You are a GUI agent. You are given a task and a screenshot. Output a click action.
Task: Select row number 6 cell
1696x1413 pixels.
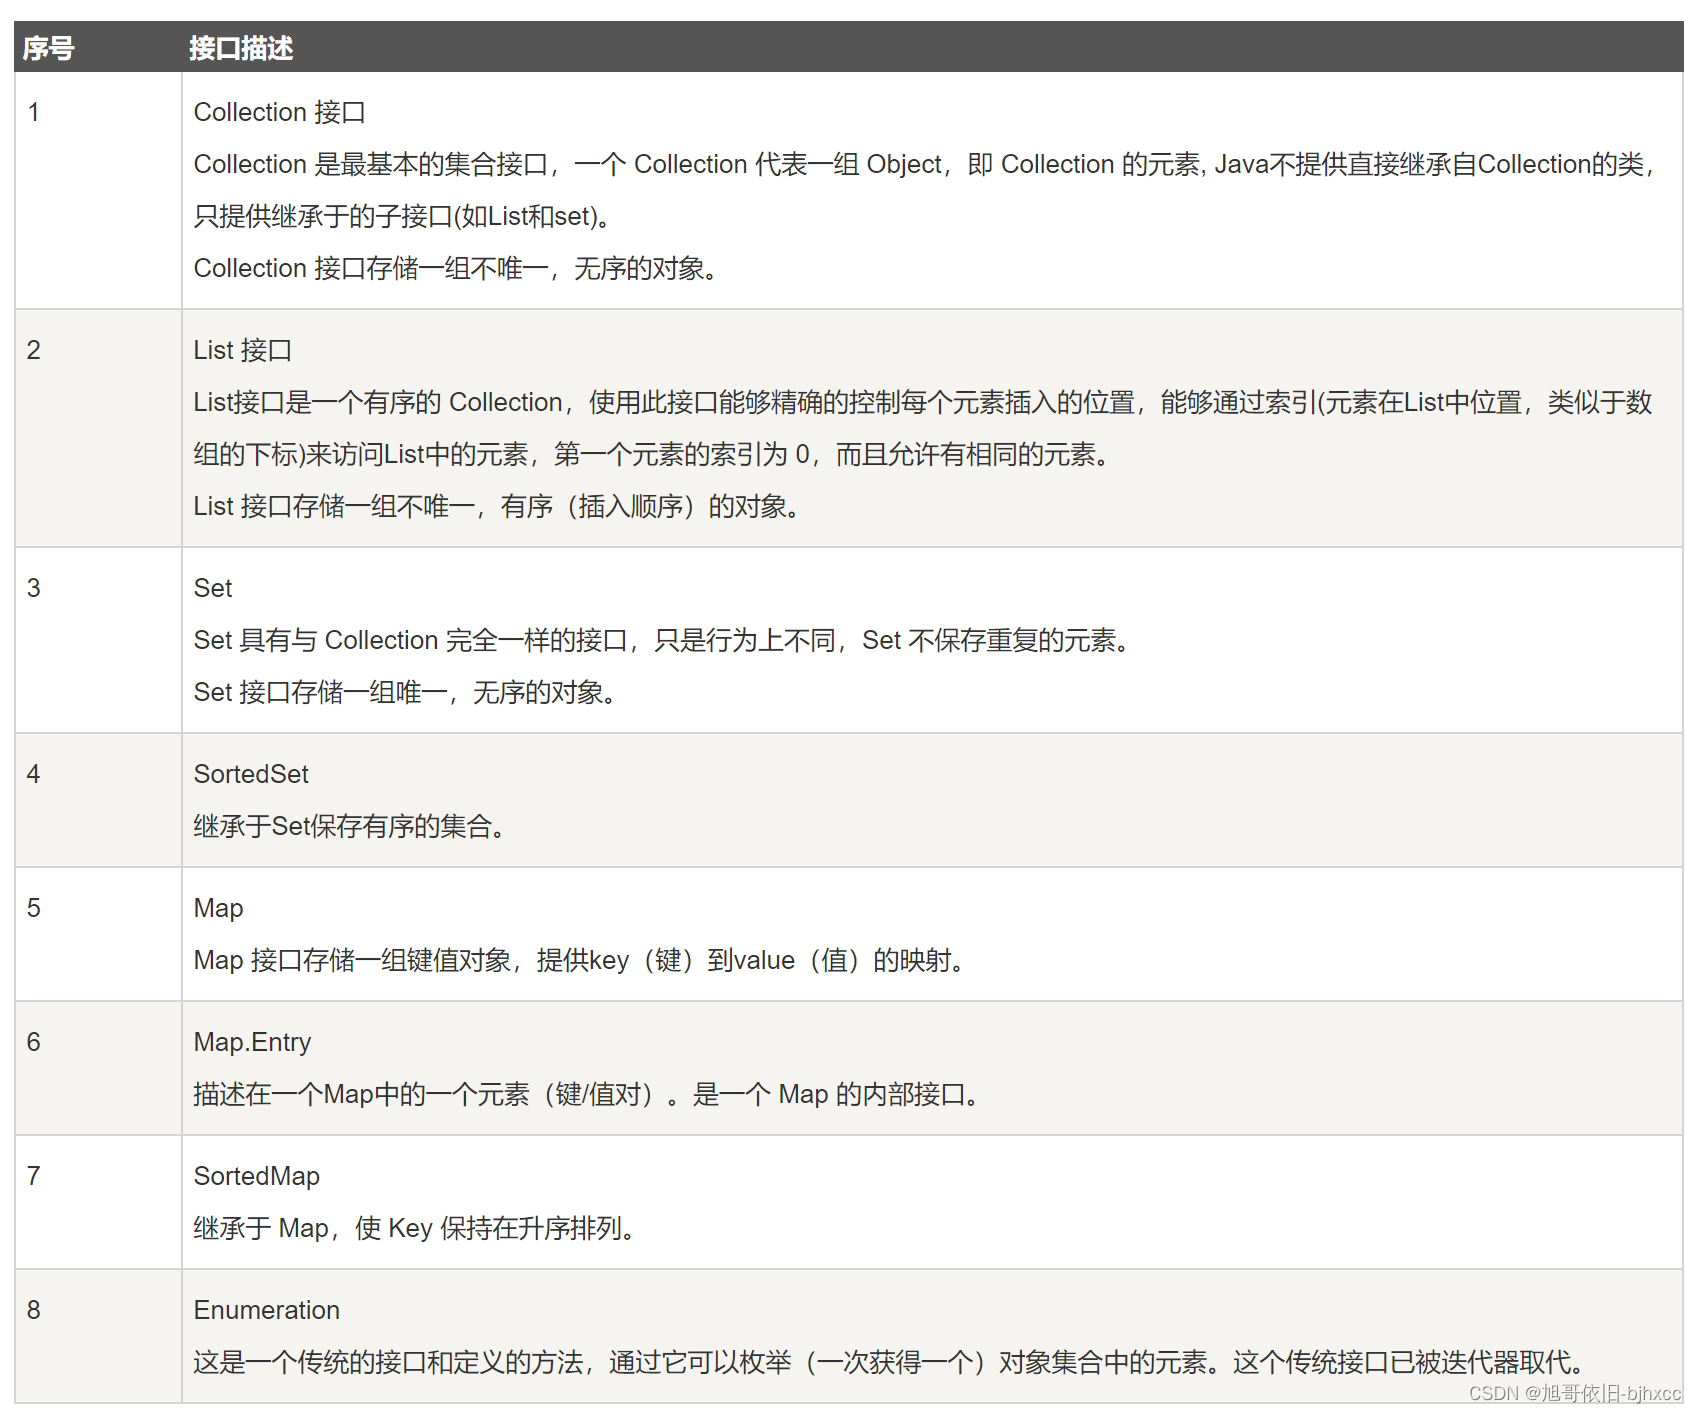98,1068
